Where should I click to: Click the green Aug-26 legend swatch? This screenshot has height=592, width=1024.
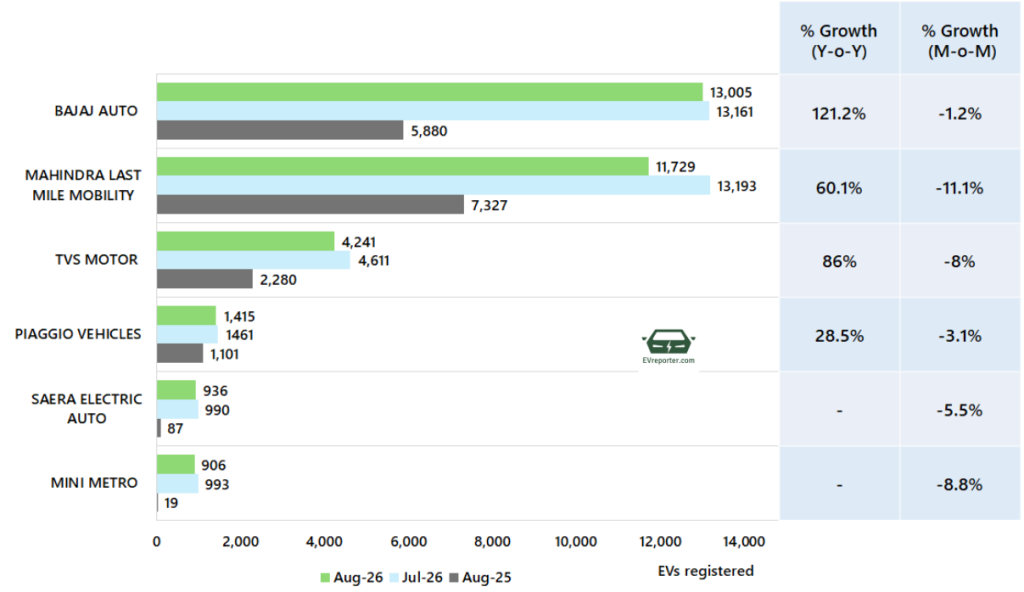click(325, 578)
